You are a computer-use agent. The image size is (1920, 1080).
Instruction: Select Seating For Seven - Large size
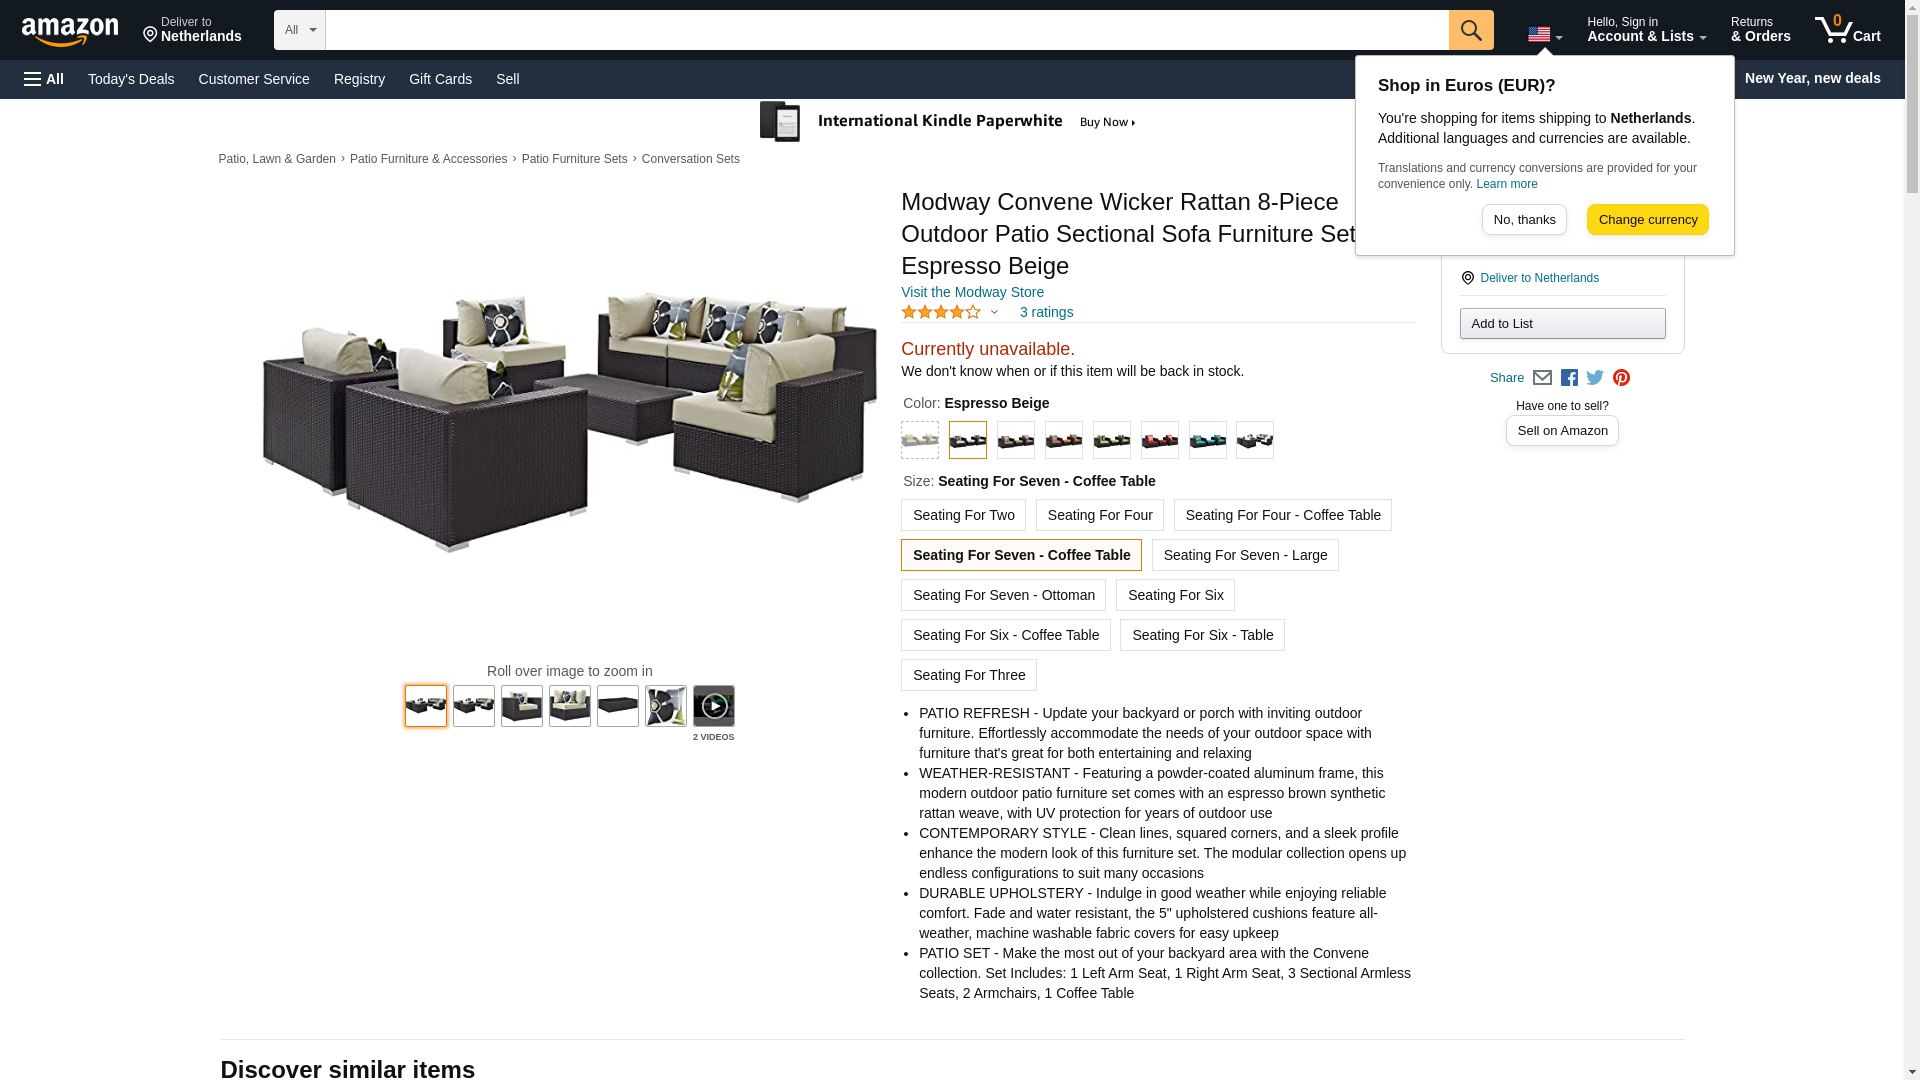(1245, 555)
